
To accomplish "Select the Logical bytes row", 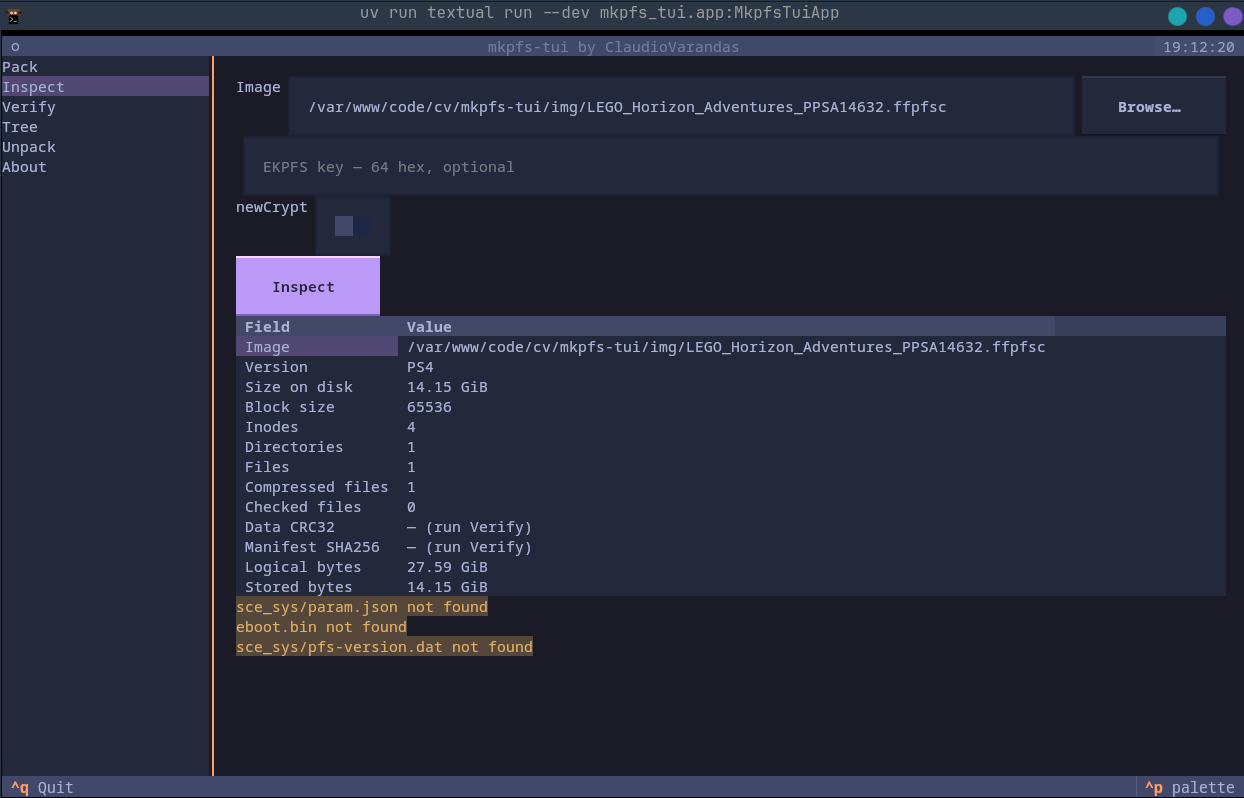I will [731, 566].
